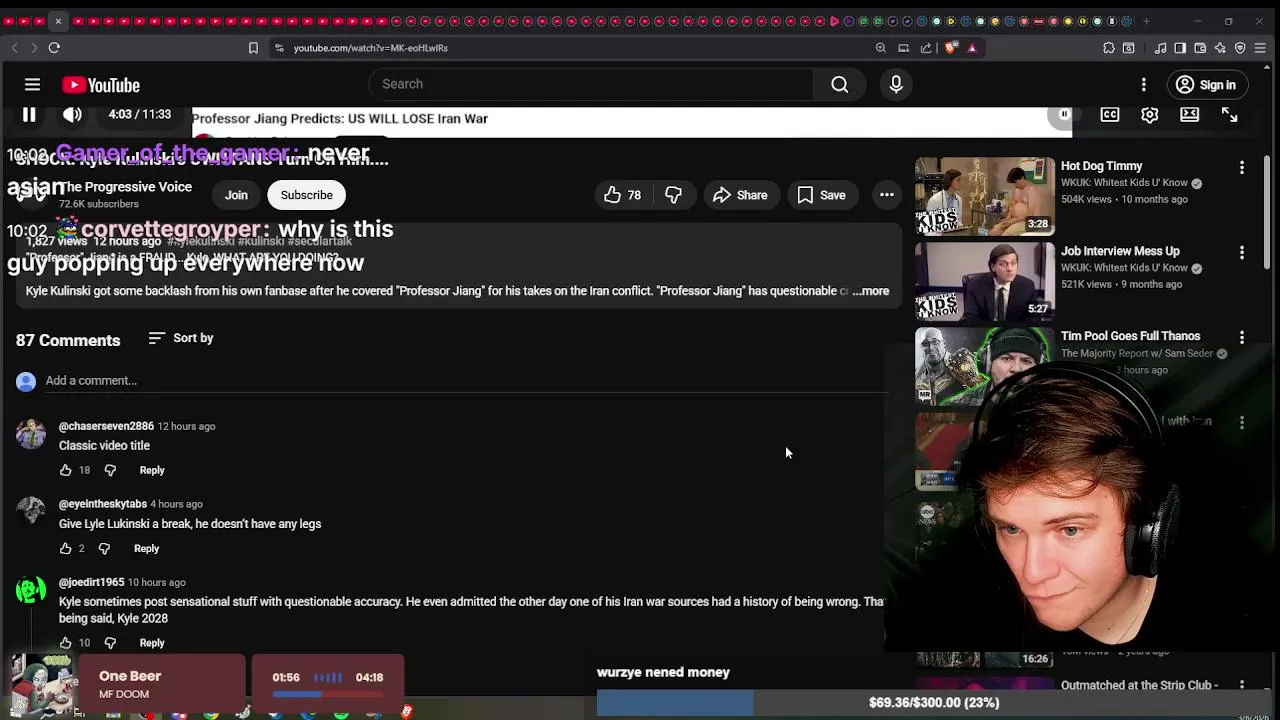Open a new browser tab with plus
1280x720 pixels.
point(1146,21)
